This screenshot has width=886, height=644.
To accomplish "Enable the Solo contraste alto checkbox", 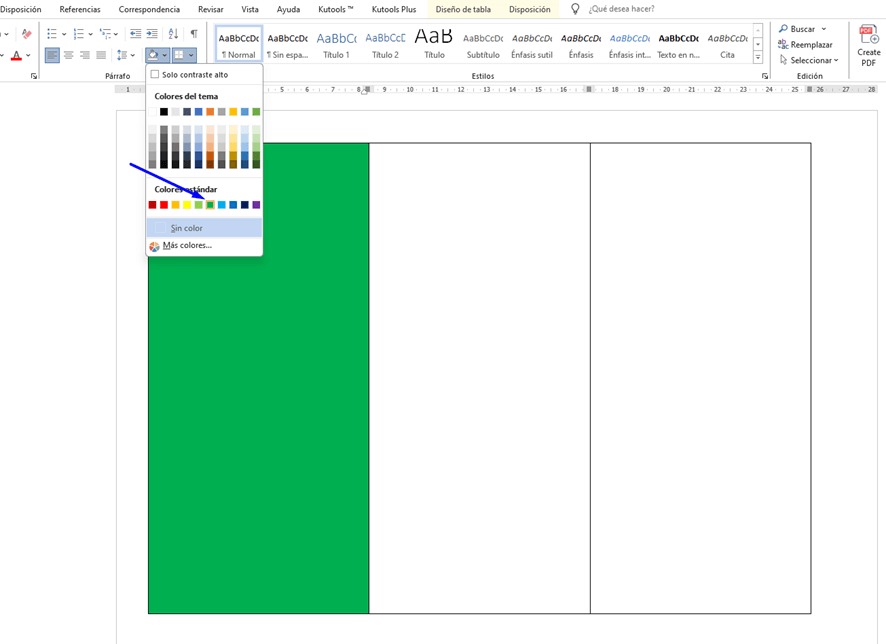I will click(x=155, y=74).
